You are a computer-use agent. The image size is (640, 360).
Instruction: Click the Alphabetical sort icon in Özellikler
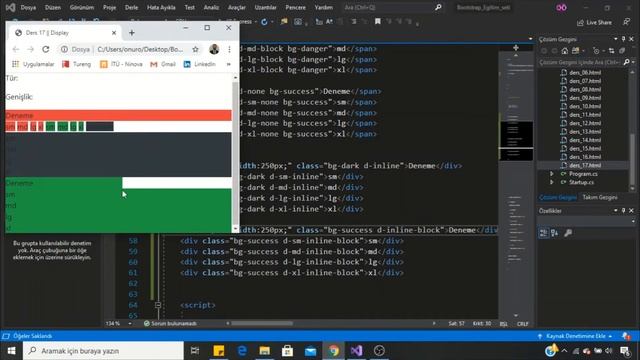coord(555,233)
